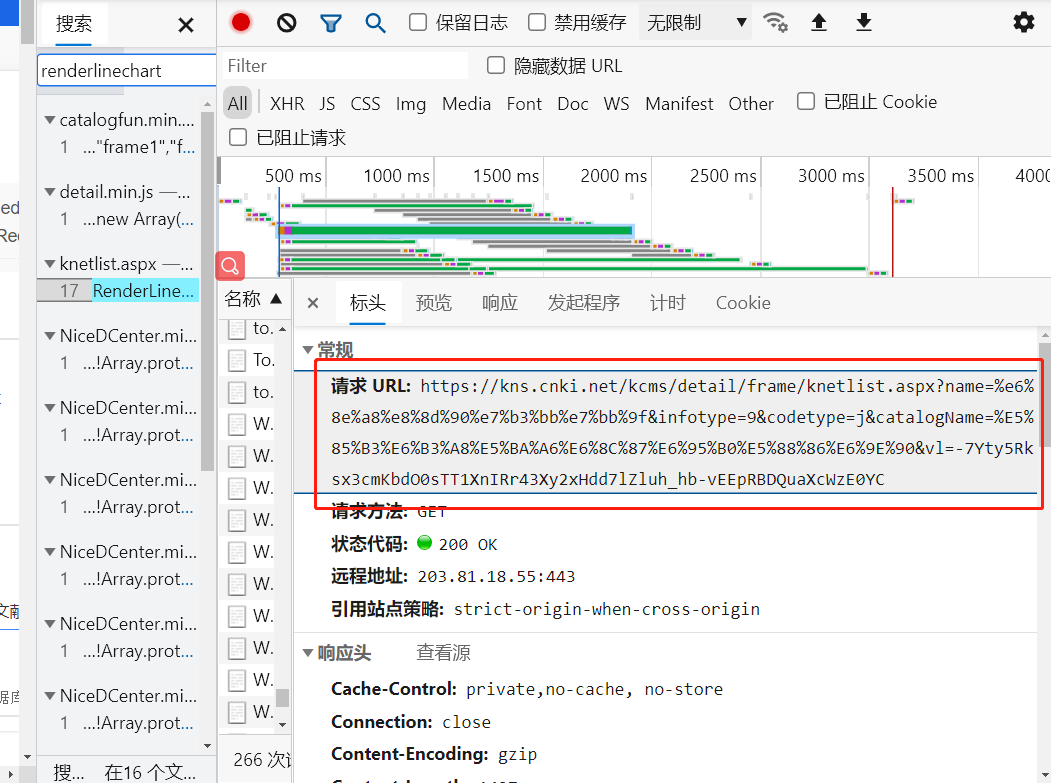1051x783 pixels.
Task: Select the highlighted RenderLine search match
Action: (x=145, y=291)
